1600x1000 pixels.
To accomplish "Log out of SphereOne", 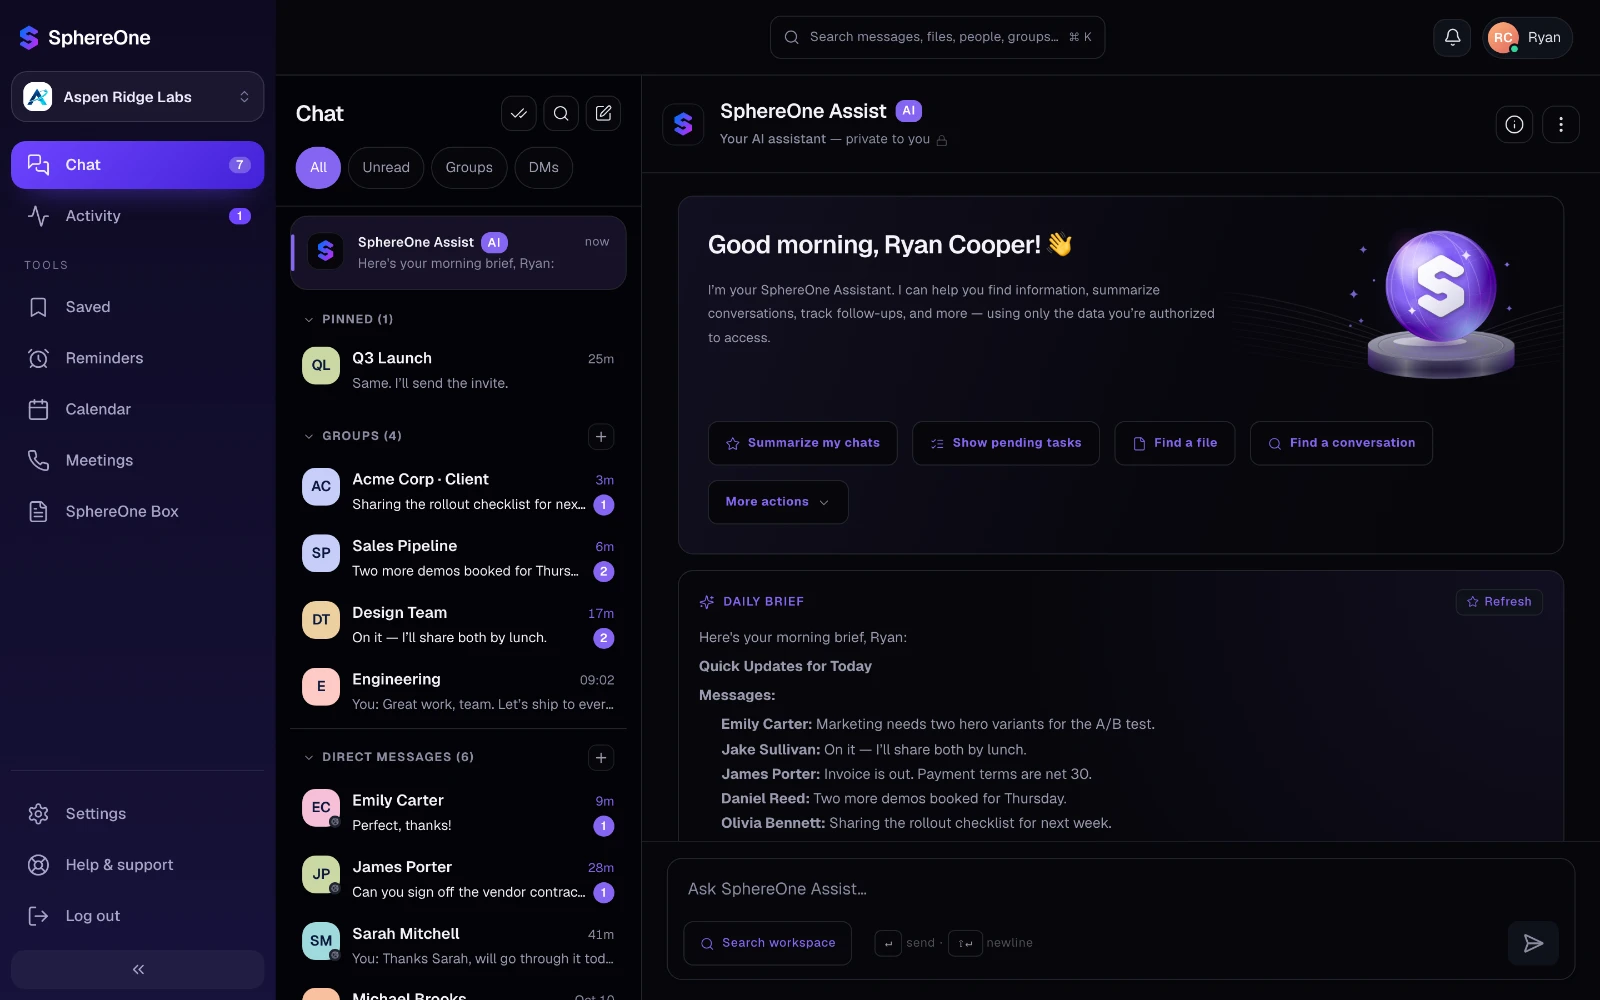I will click(138, 915).
